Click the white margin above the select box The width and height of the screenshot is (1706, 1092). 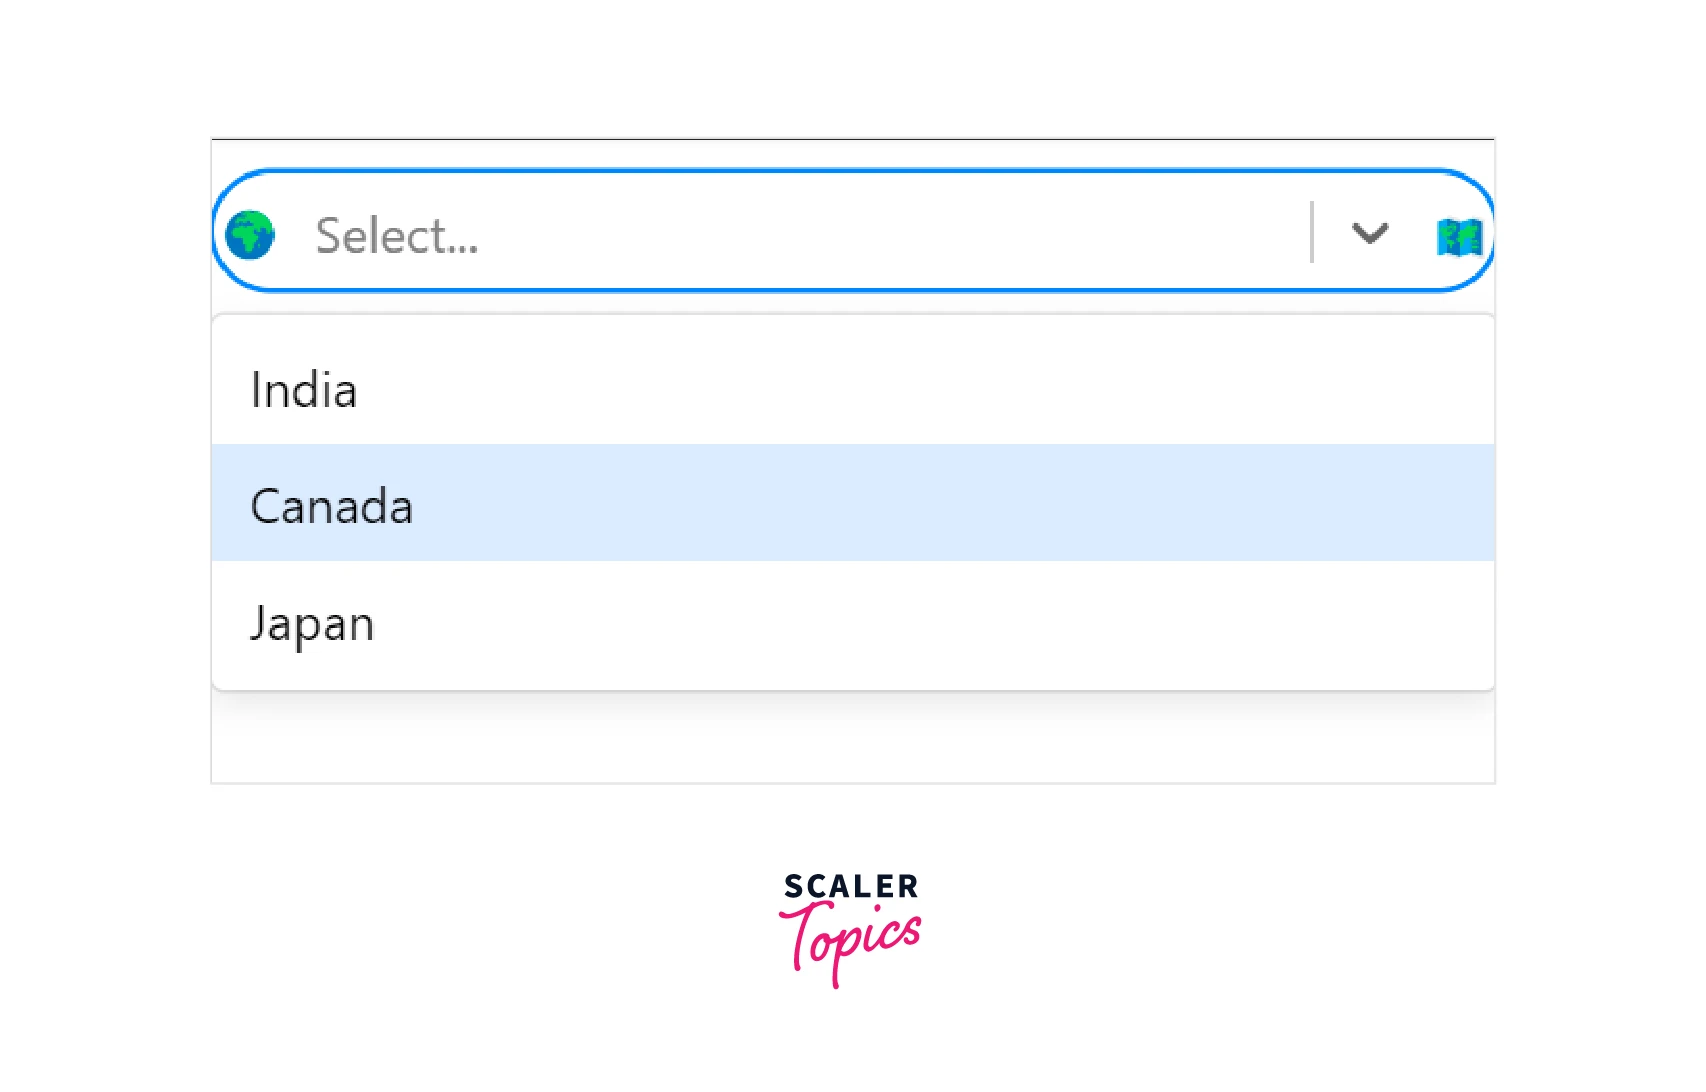[852, 70]
